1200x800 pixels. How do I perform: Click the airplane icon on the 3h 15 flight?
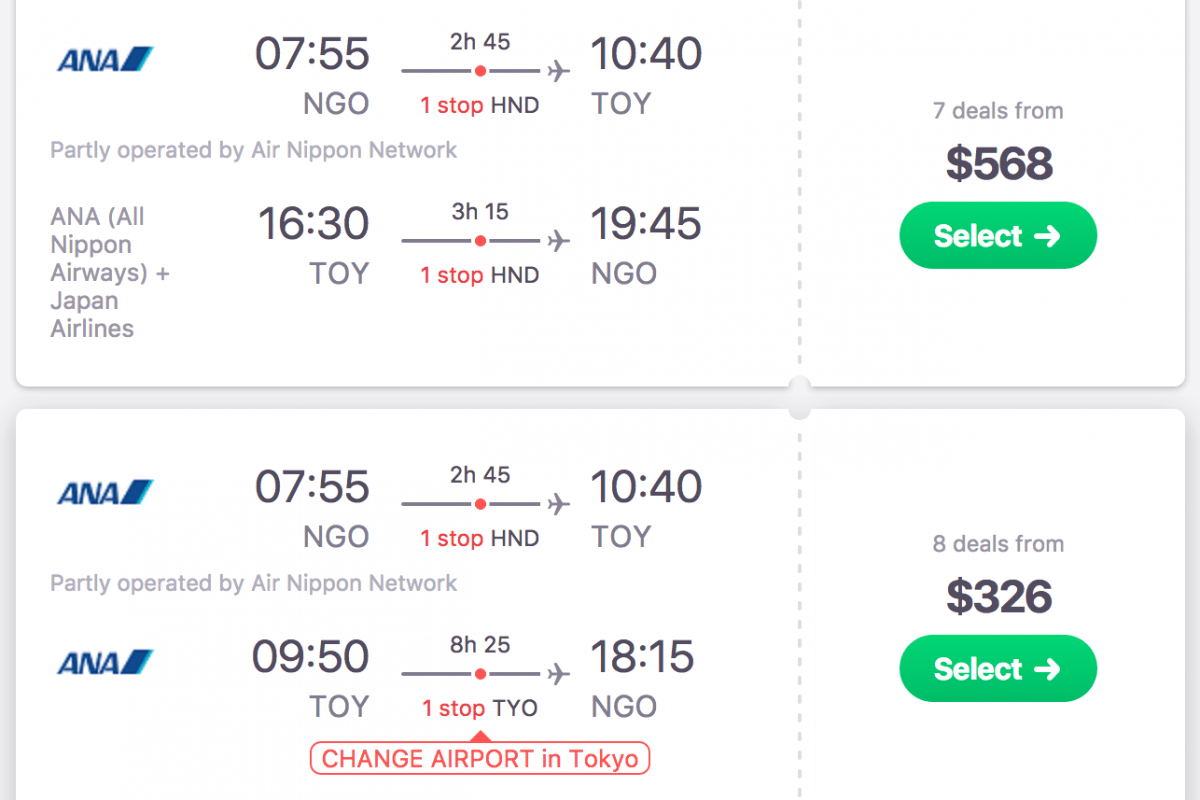pyautogui.click(x=559, y=241)
